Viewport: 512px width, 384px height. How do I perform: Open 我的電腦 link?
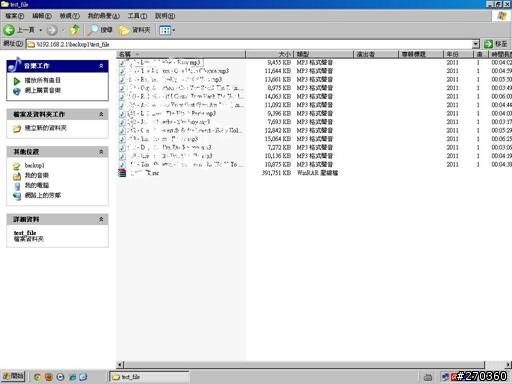click(36, 185)
